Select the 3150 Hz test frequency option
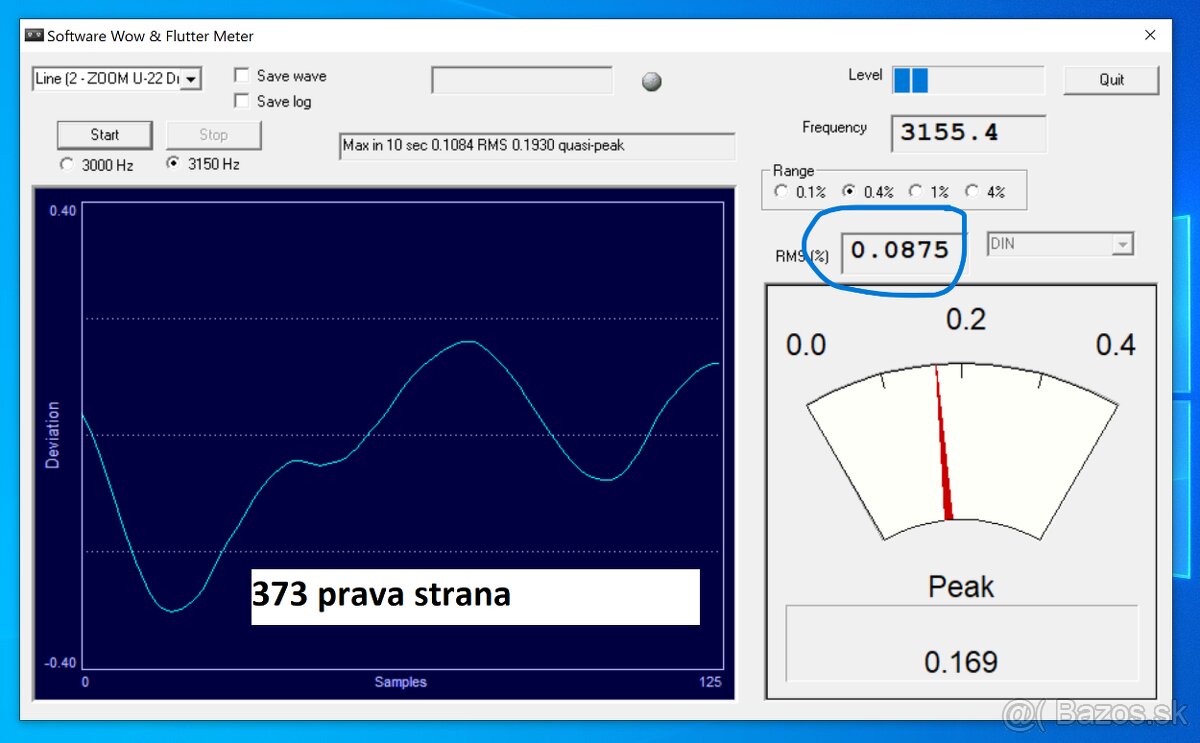The width and height of the screenshot is (1200, 743). coord(173,164)
